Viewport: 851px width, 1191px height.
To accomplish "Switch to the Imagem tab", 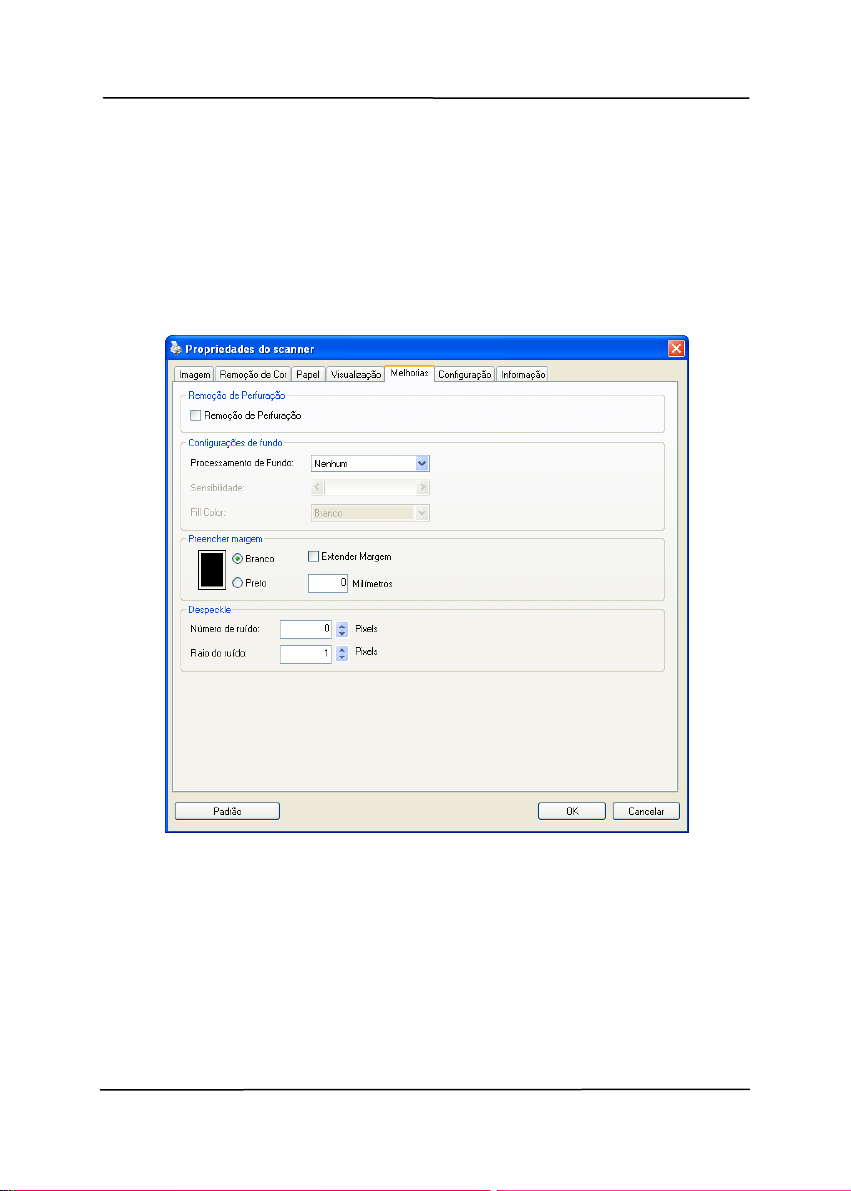I will [194, 374].
